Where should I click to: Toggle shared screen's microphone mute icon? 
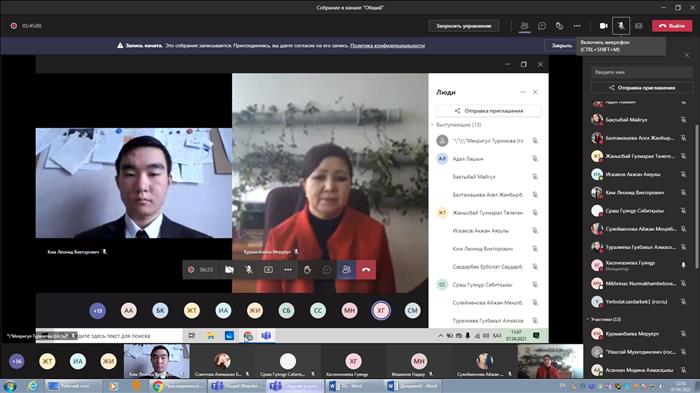pyautogui.click(x=249, y=270)
